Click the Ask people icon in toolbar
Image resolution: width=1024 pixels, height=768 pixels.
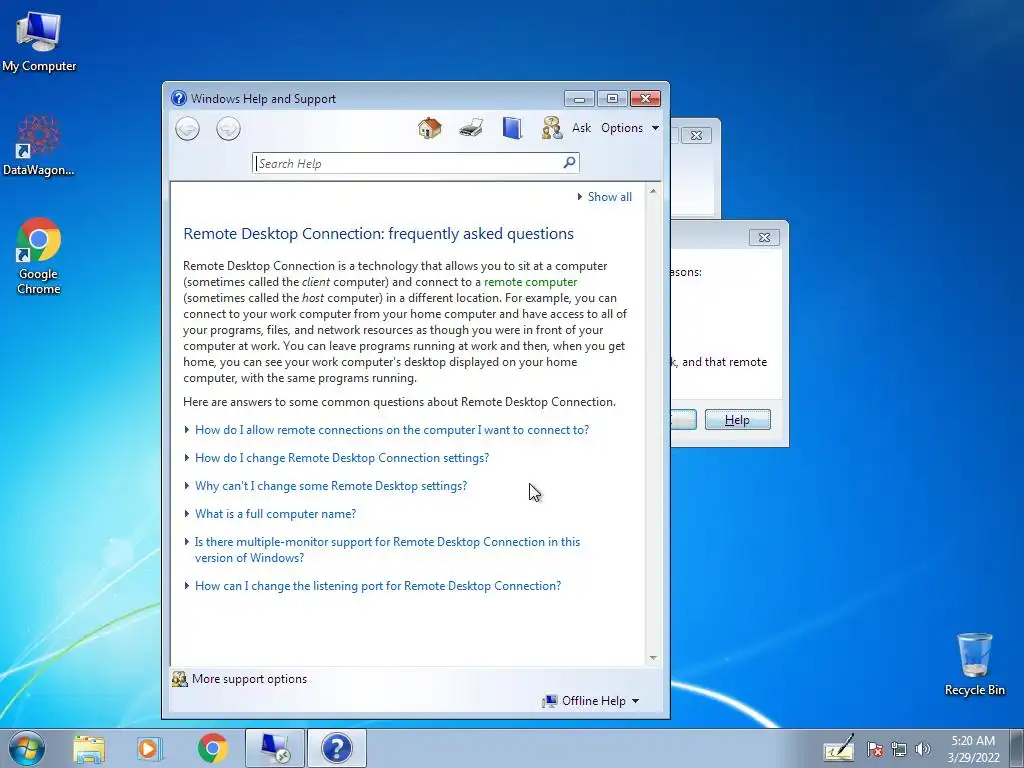[x=552, y=128]
